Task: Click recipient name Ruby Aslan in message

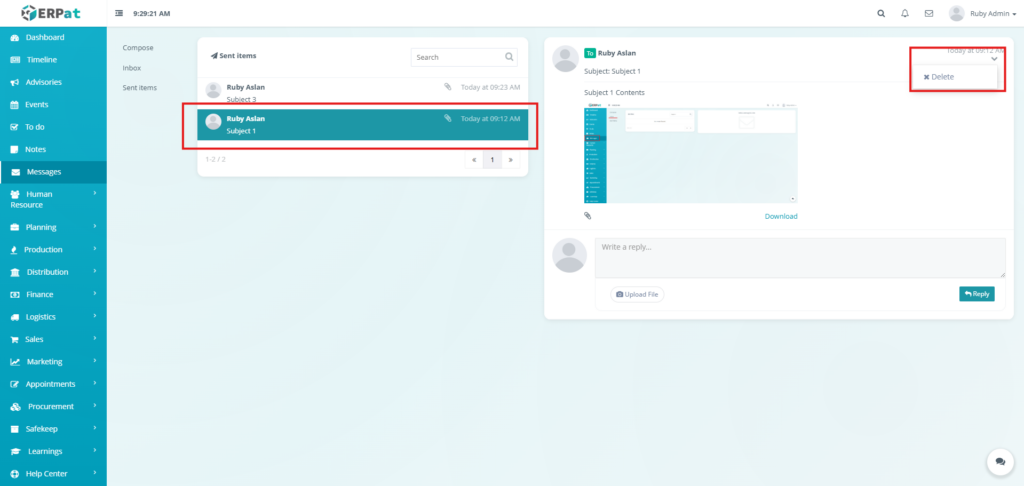Action: (617, 53)
